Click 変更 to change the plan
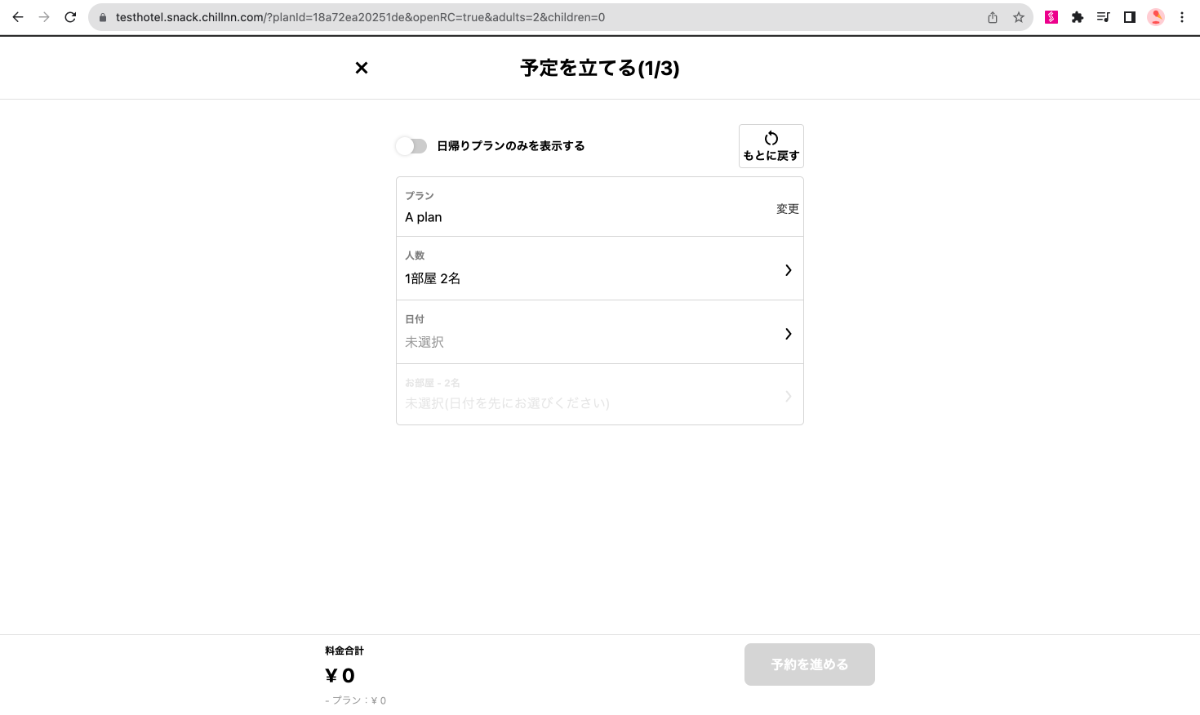This screenshot has height=715, width=1200. [787, 209]
